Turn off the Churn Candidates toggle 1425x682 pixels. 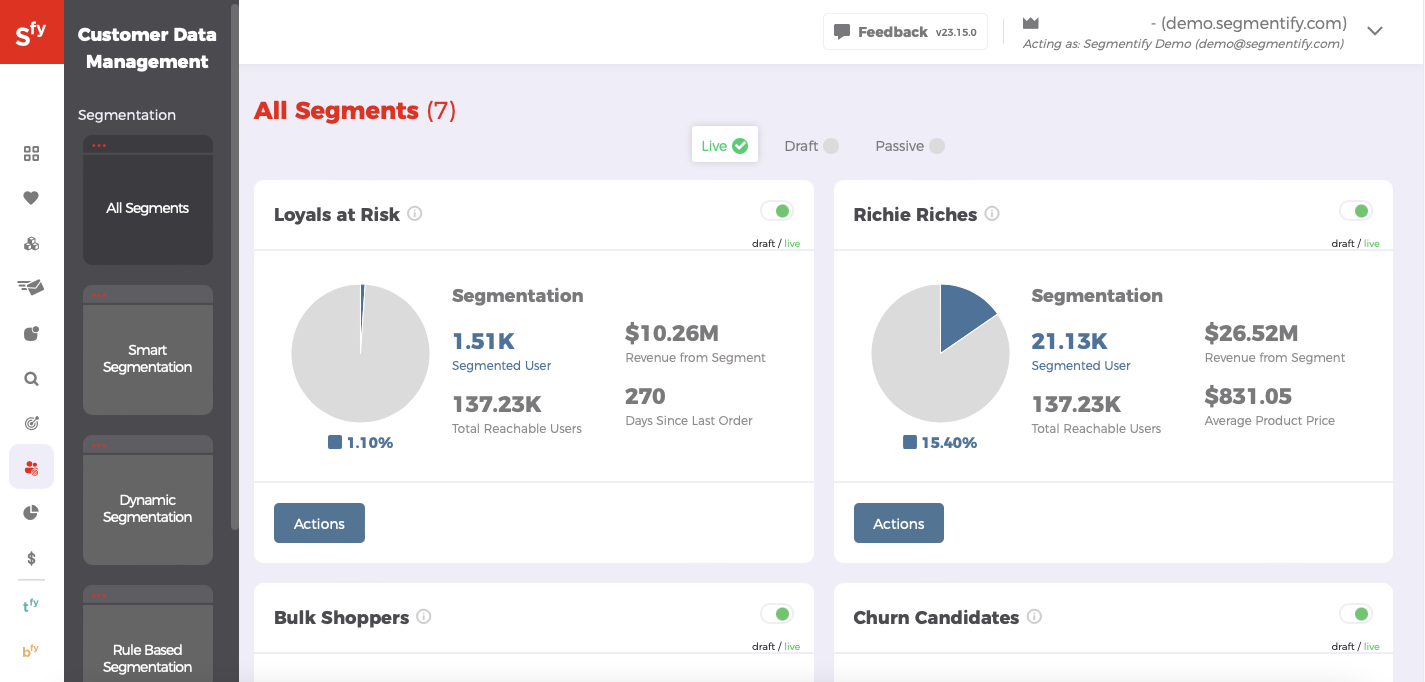pyautogui.click(x=1357, y=613)
